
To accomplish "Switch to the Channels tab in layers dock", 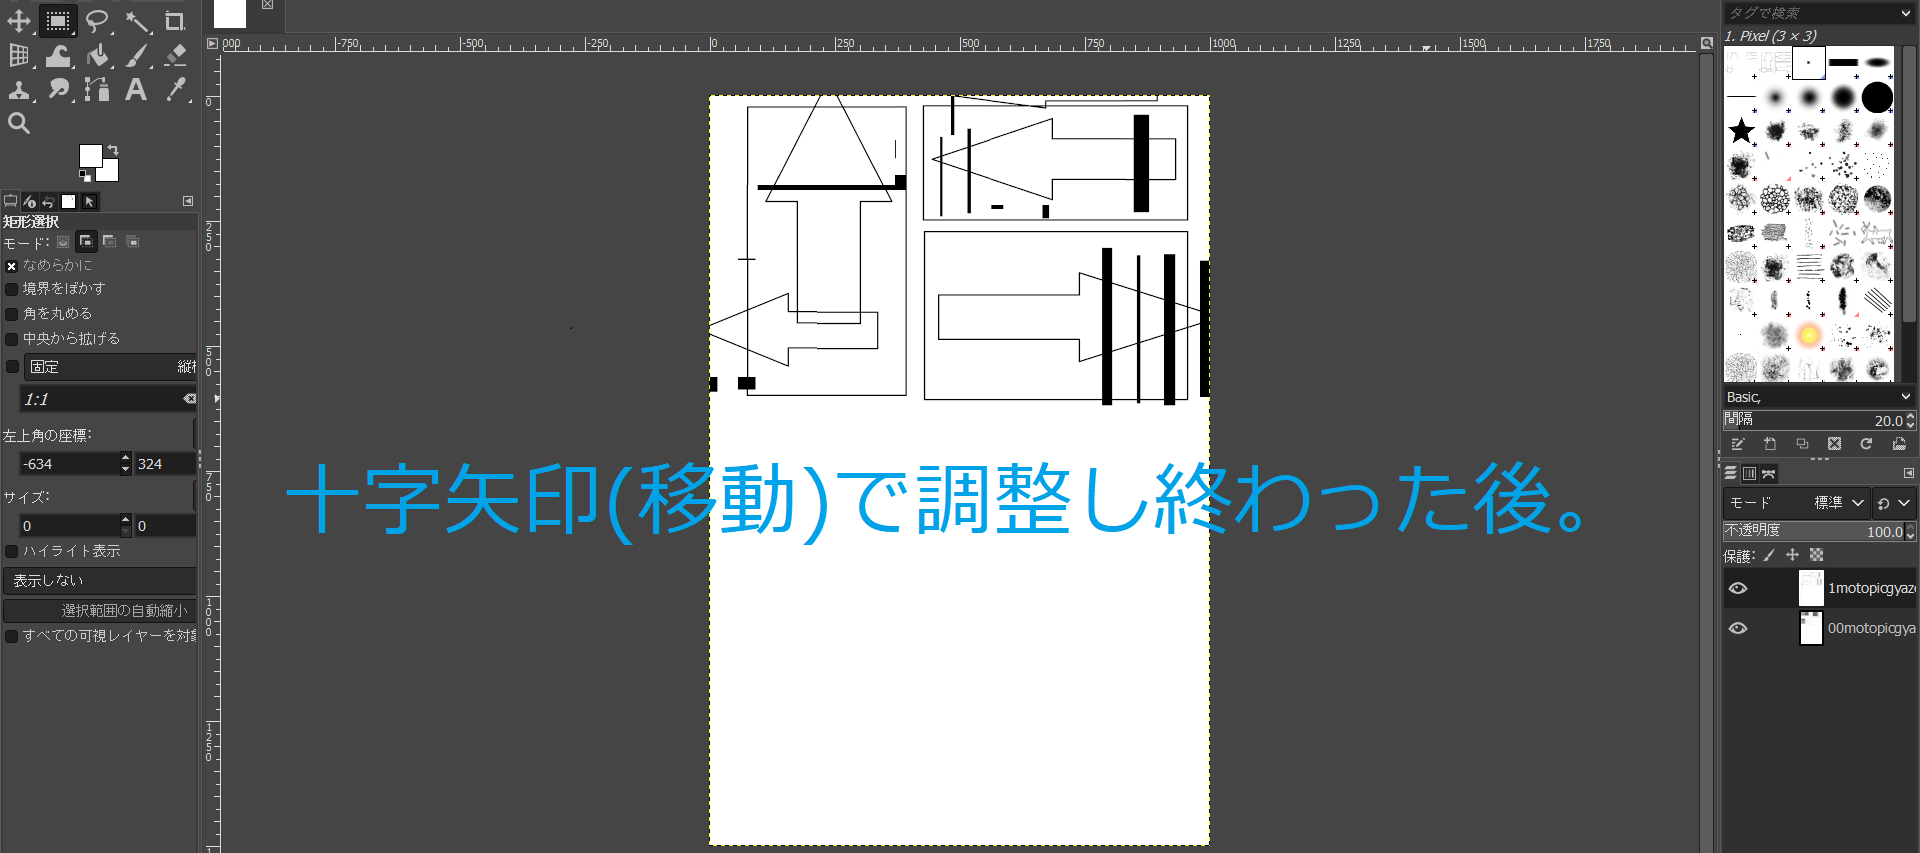I will tap(1749, 474).
